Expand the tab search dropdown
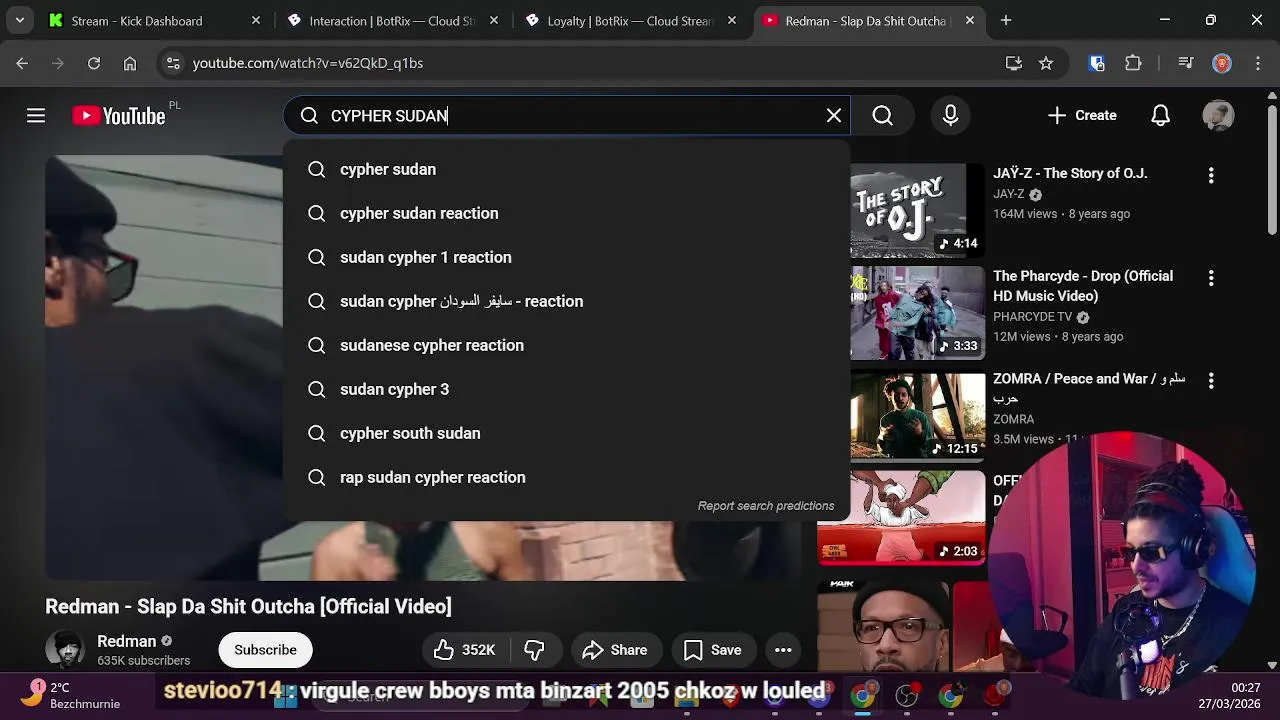 19,20
